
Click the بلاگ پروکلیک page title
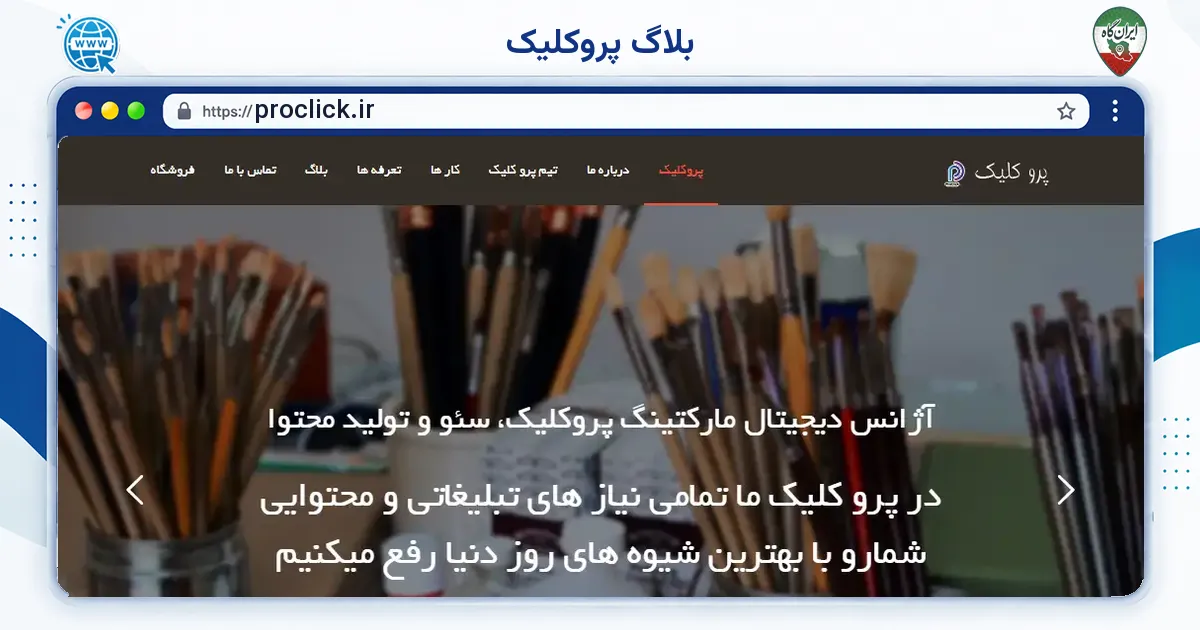[600, 43]
